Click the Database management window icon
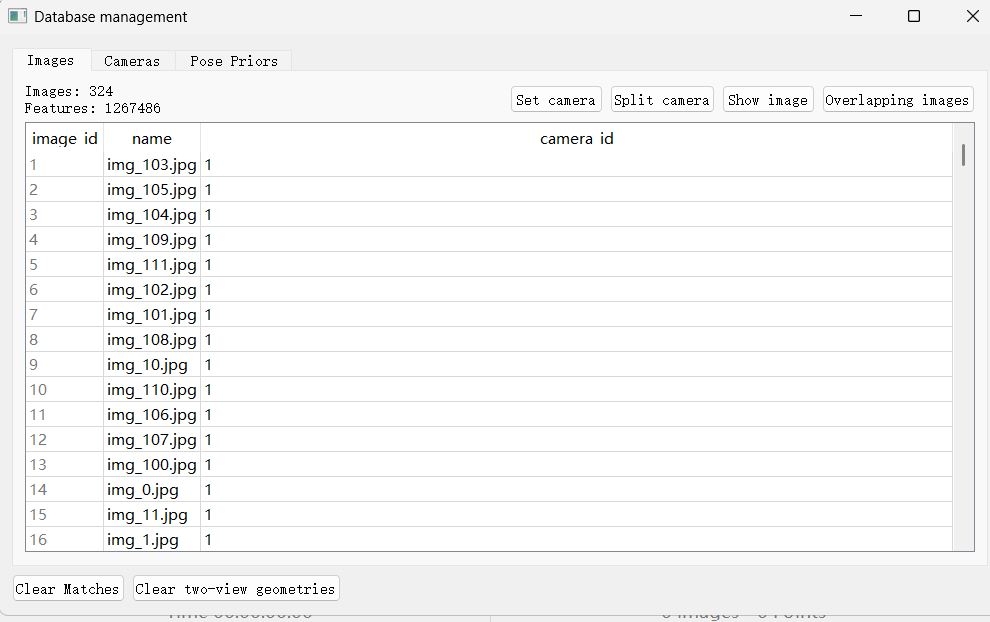 coord(17,17)
